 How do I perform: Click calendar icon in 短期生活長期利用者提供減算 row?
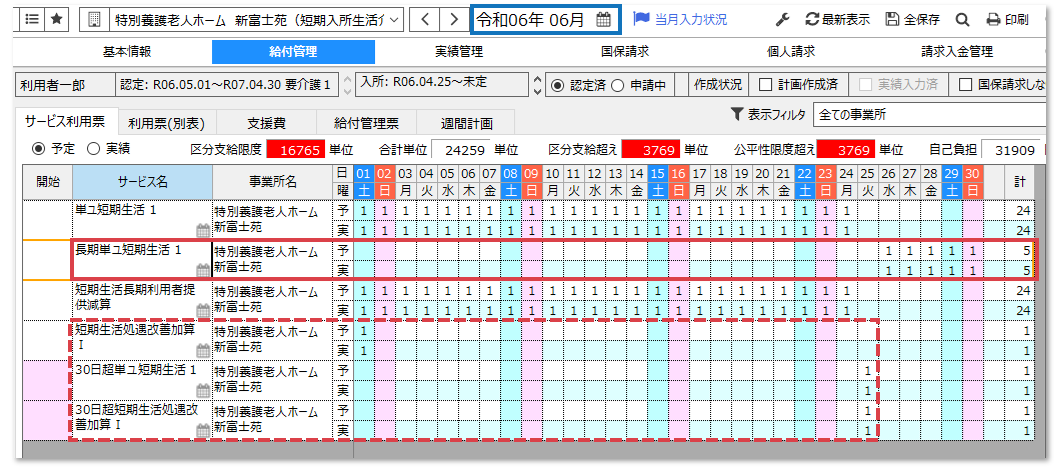pos(203,310)
